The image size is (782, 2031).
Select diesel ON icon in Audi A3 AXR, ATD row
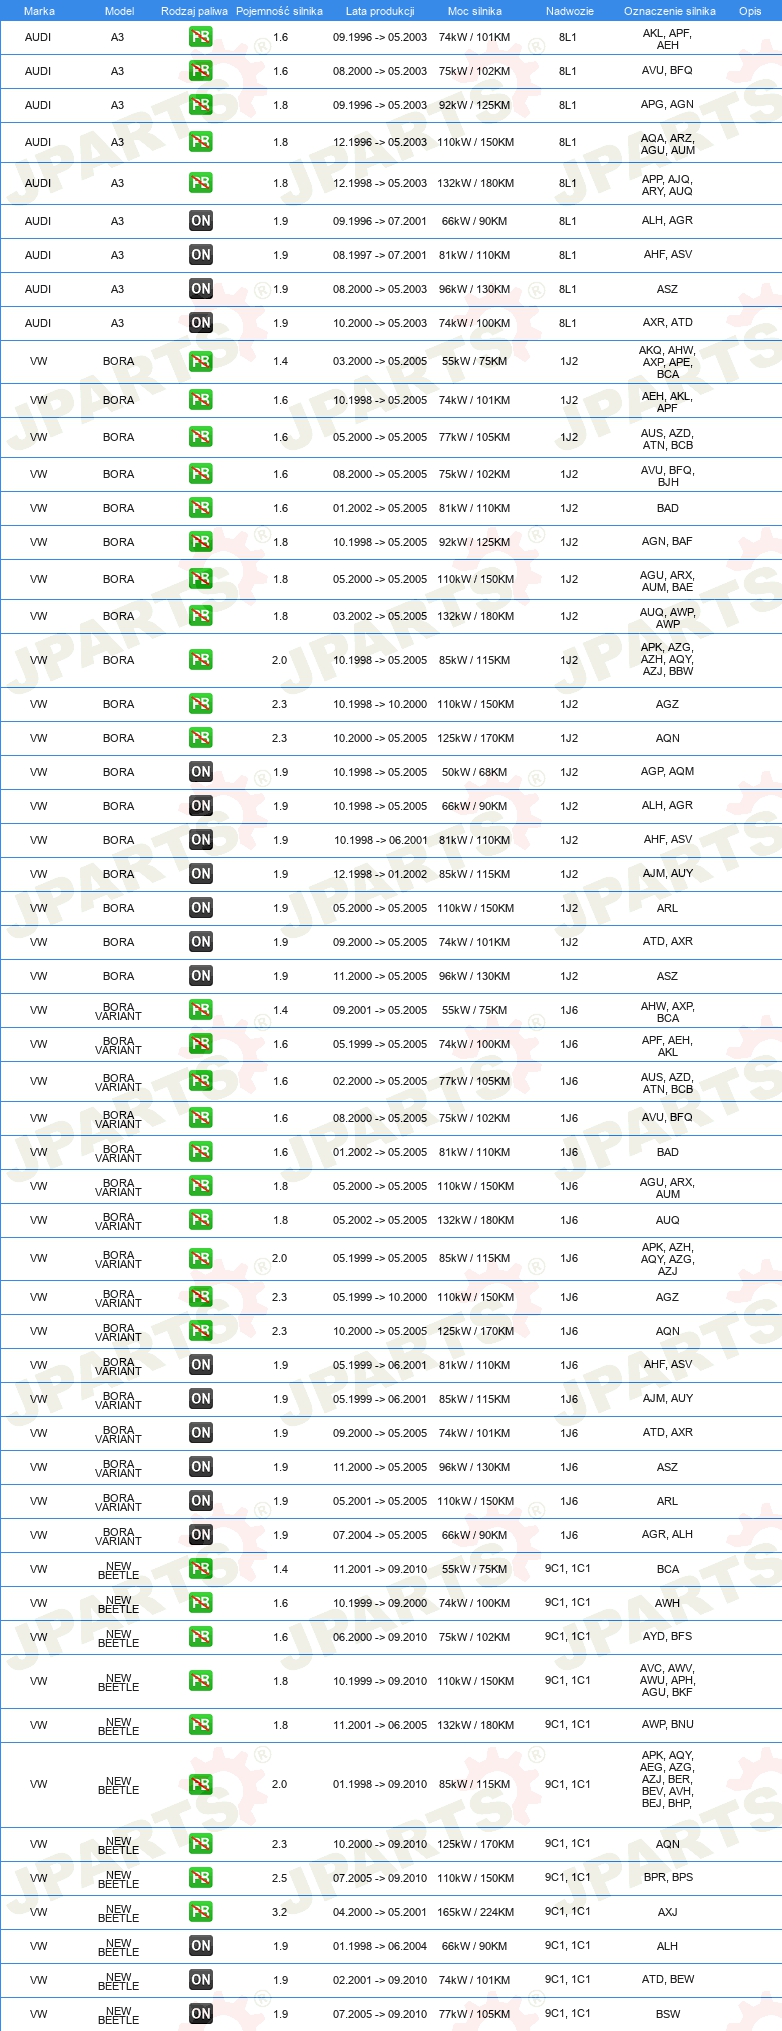tap(200, 323)
